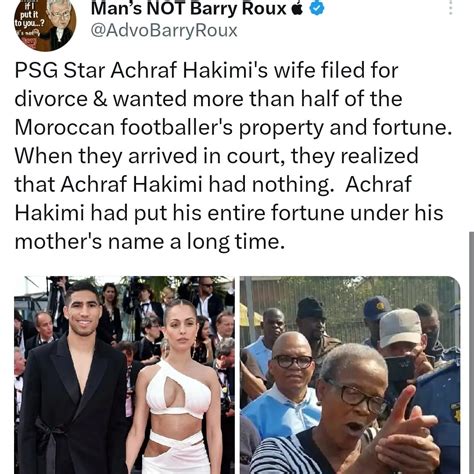Screen dimensions: 474x474
Task: Select the man in black suit in photo
Action: (74, 378)
